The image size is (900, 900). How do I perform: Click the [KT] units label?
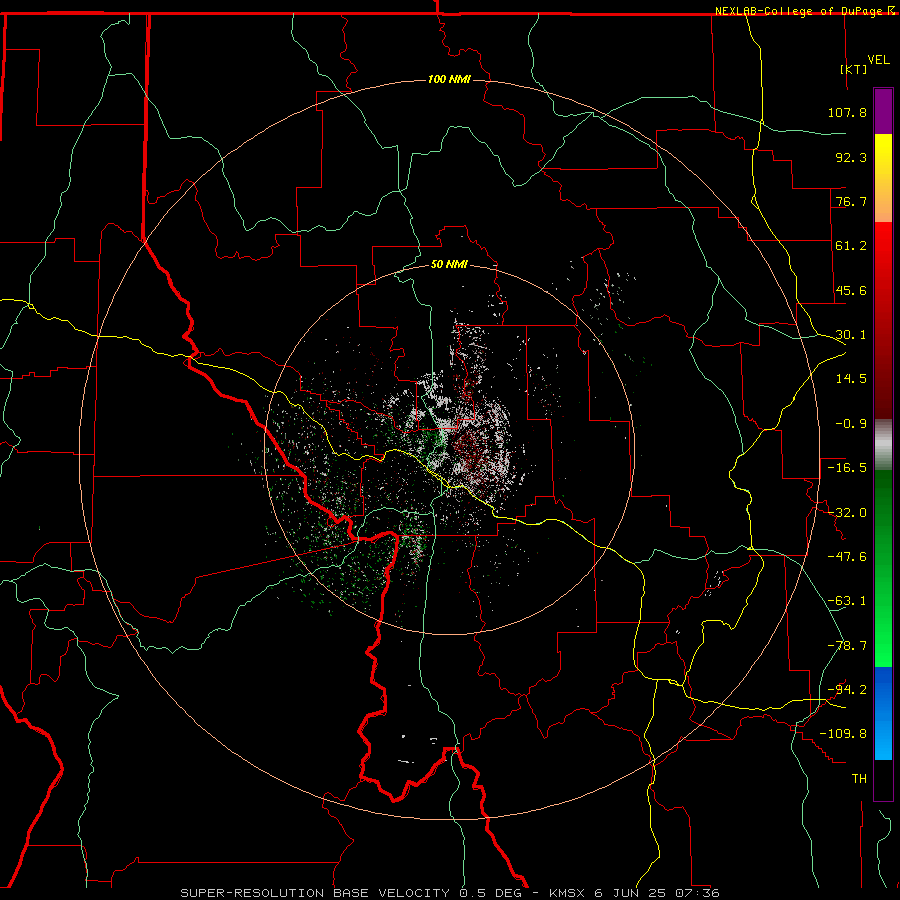point(854,69)
